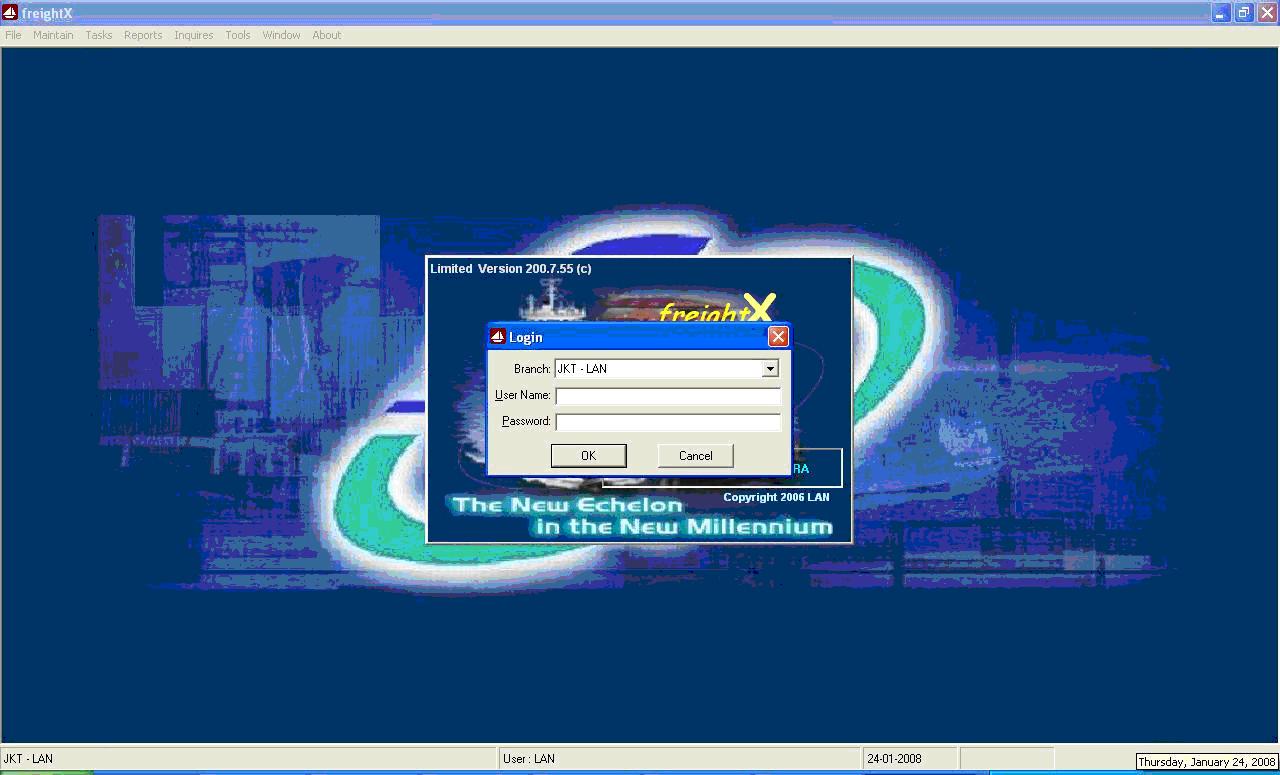Viewport: 1280px width, 775px height.
Task: Open the Reports menu
Action: tap(143, 35)
